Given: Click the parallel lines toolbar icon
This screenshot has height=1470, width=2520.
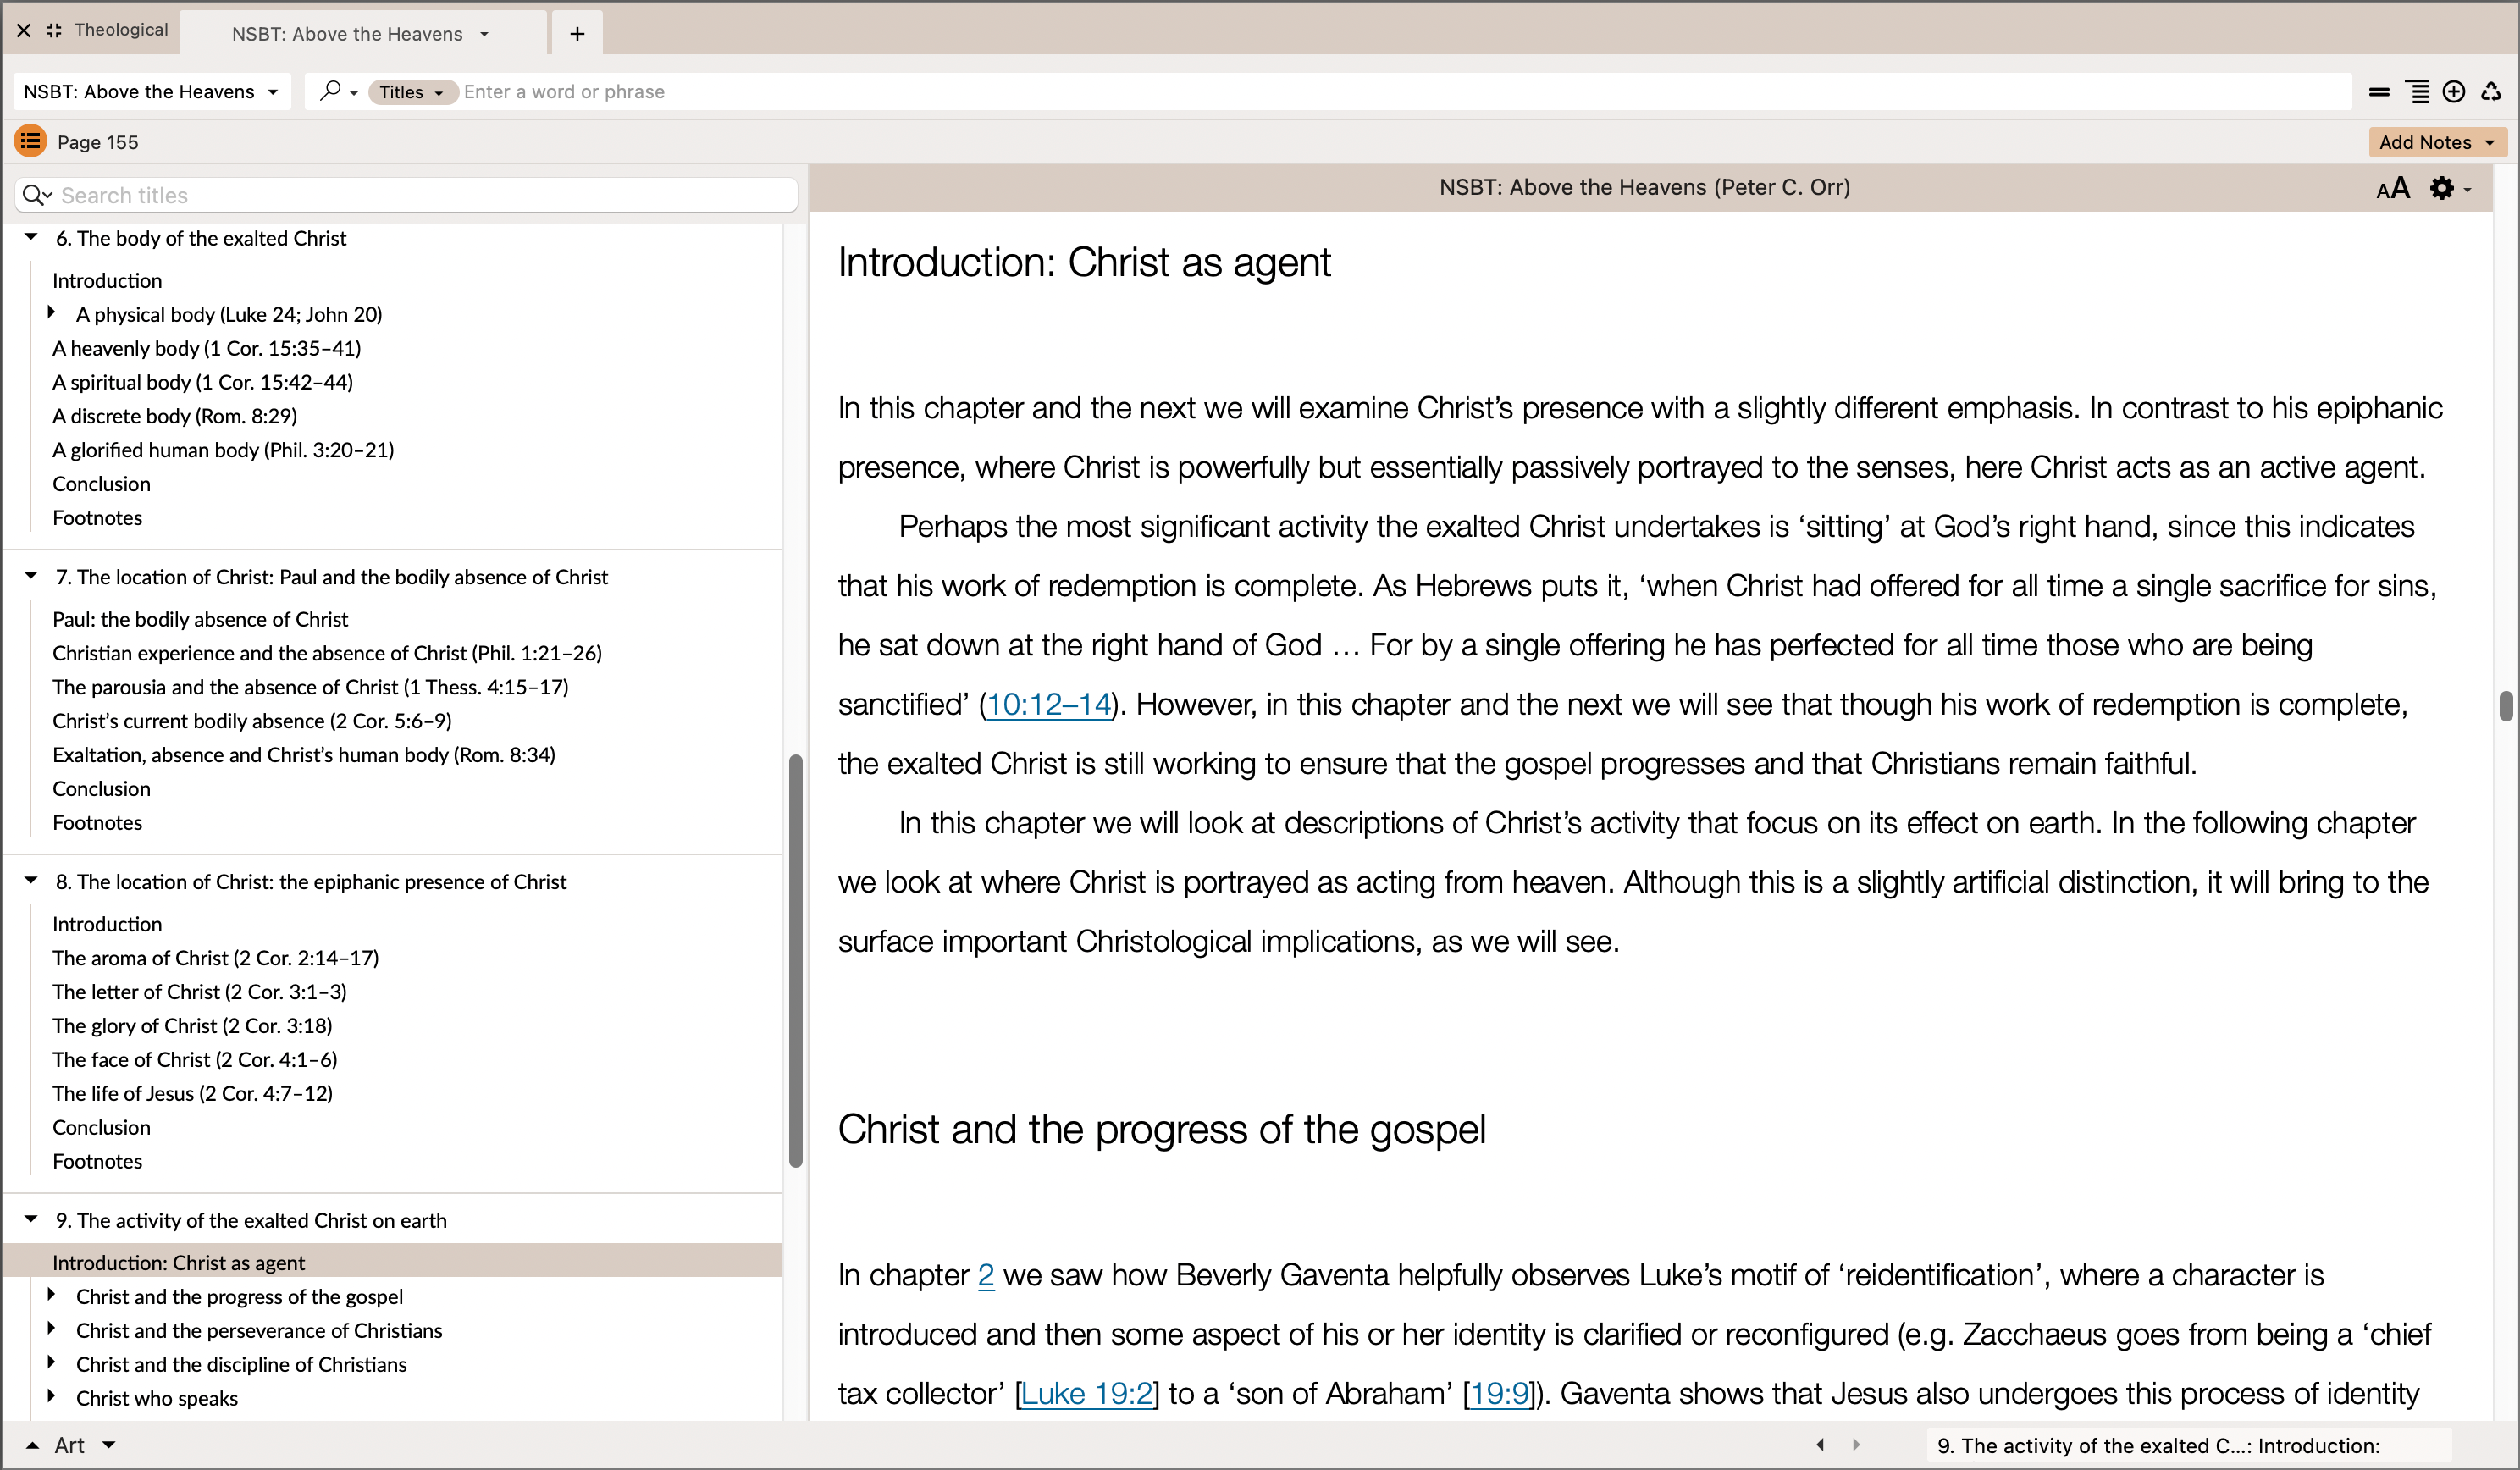Looking at the screenshot, I should (2379, 92).
